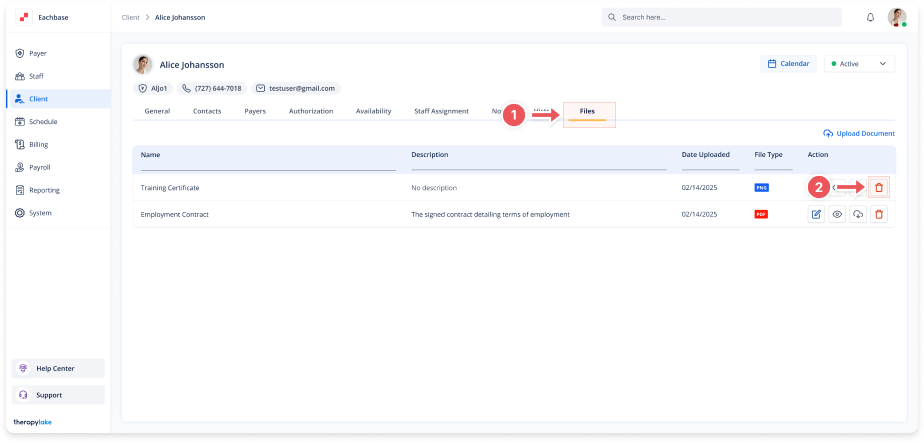This screenshot has width=924, height=443.
Task: Click the signed contract description text
Action: pyautogui.click(x=490, y=214)
